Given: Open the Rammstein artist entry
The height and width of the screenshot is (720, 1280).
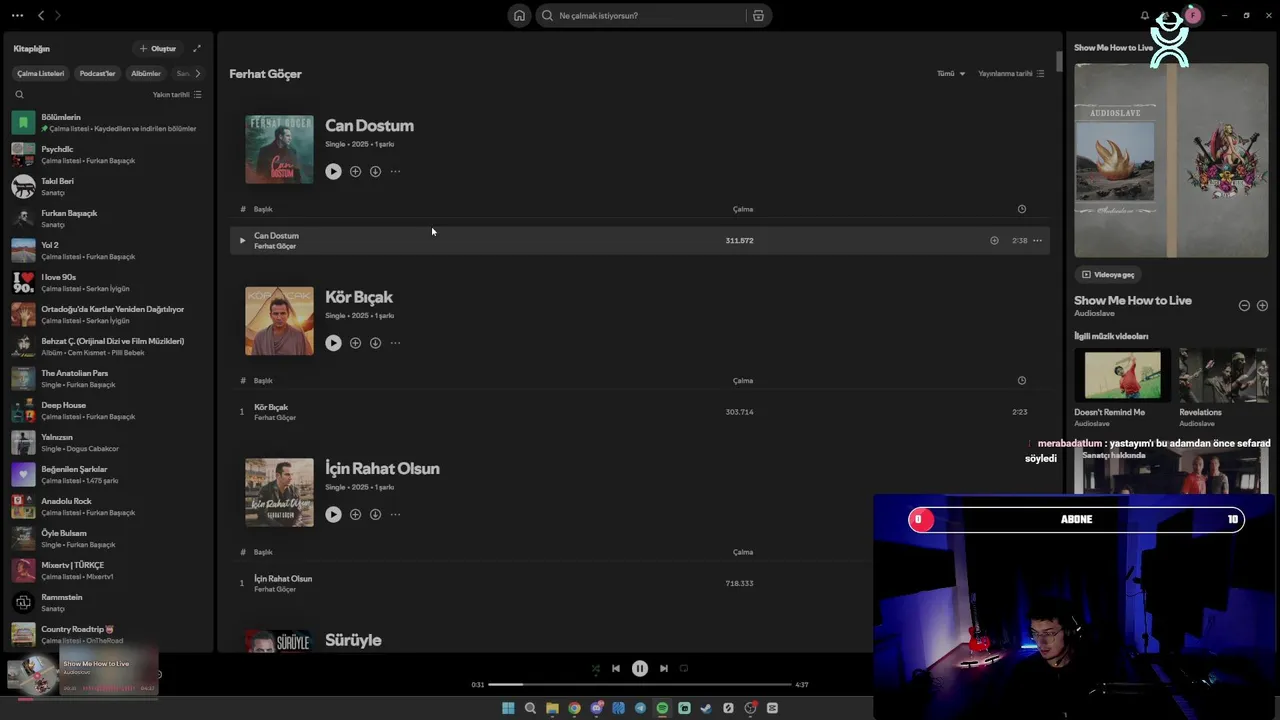Looking at the screenshot, I should pos(108,603).
